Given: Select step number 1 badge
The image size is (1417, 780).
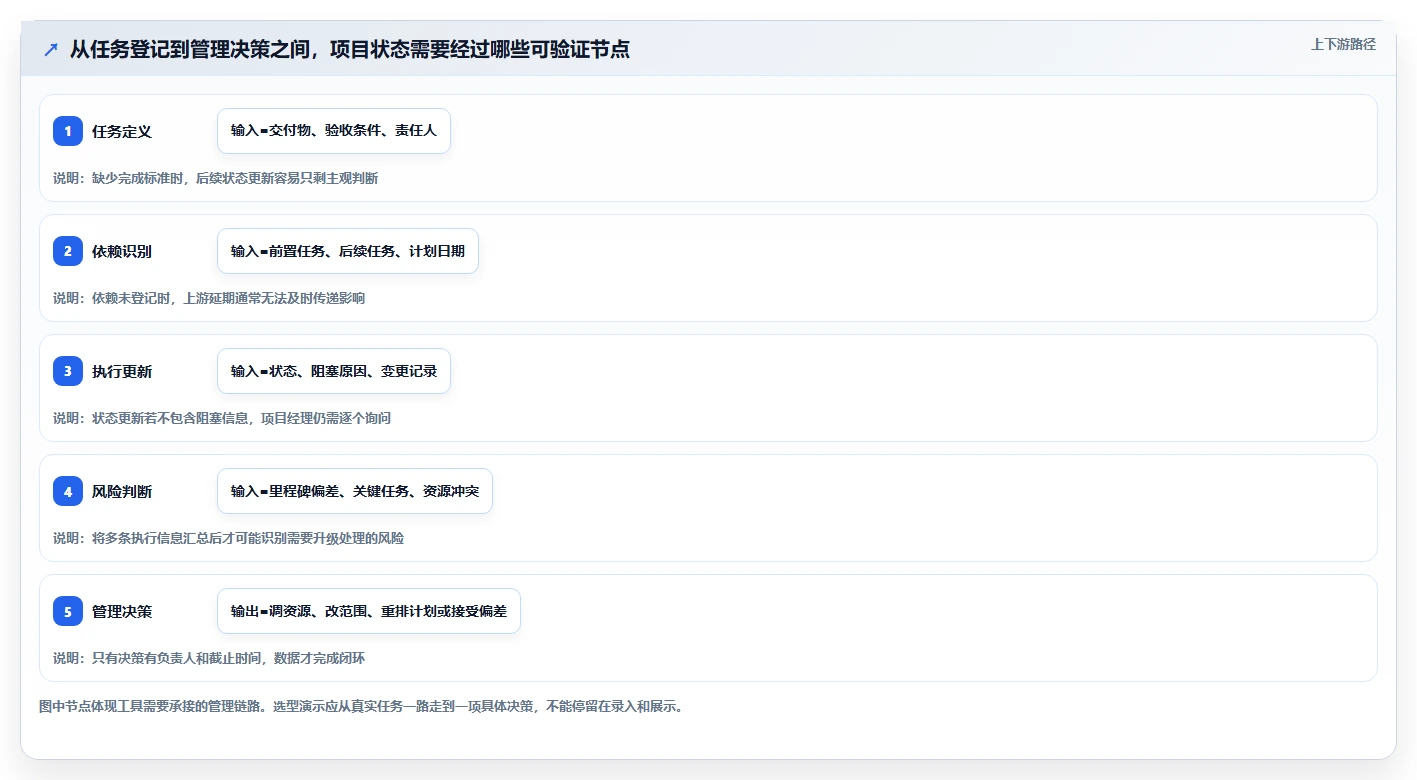Looking at the screenshot, I should pyautogui.click(x=68, y=131).
